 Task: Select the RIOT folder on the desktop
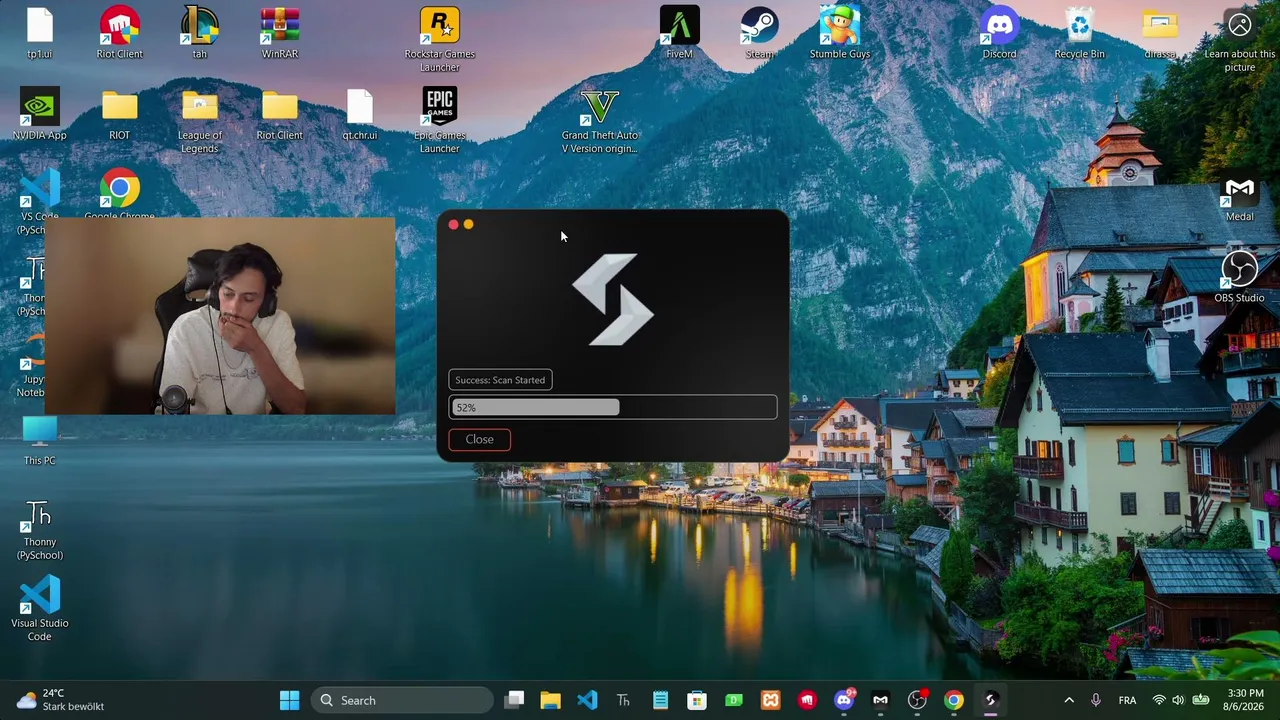pyautogui.click(x=120, y=114)
